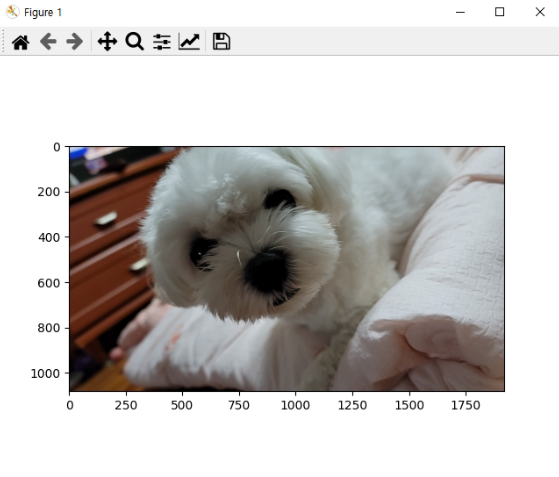Image resolution: width=559 pixels, height=477 pixels.
Task: Go forward to next view arrow
Action: pos(75,42)
